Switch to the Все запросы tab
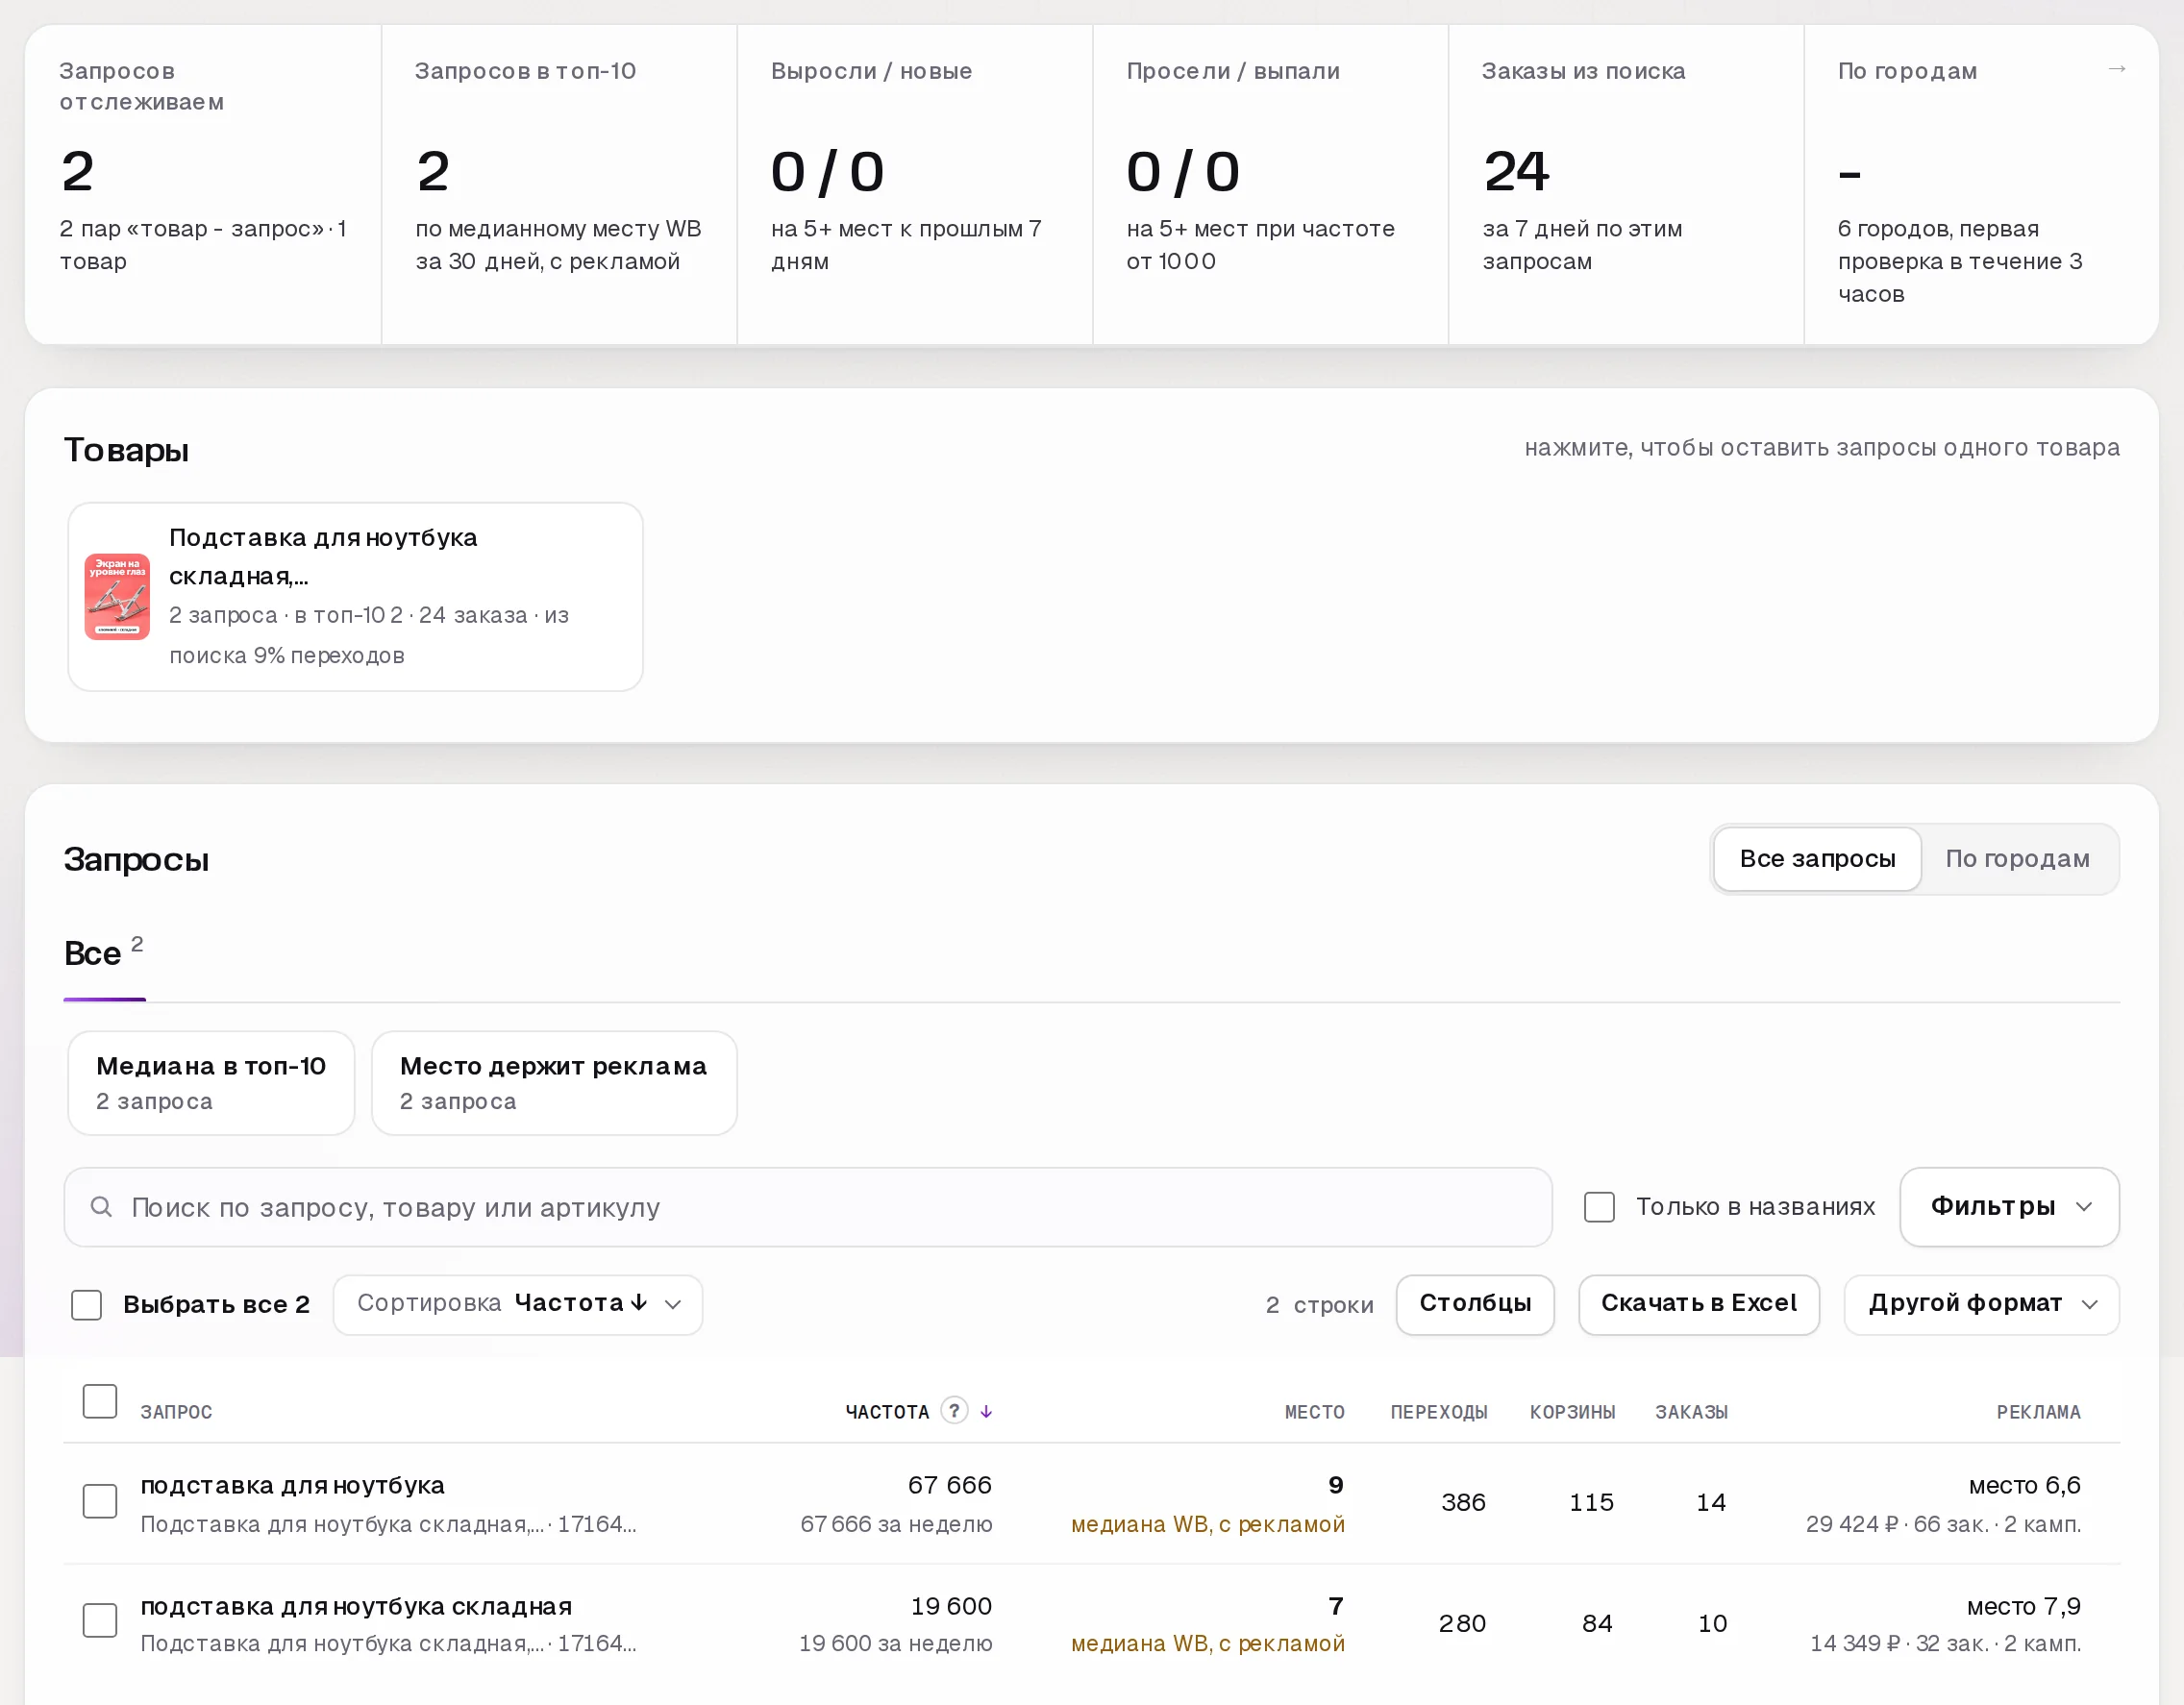The width and height of the screenshot is (2184, 1705). point(1817,859)
